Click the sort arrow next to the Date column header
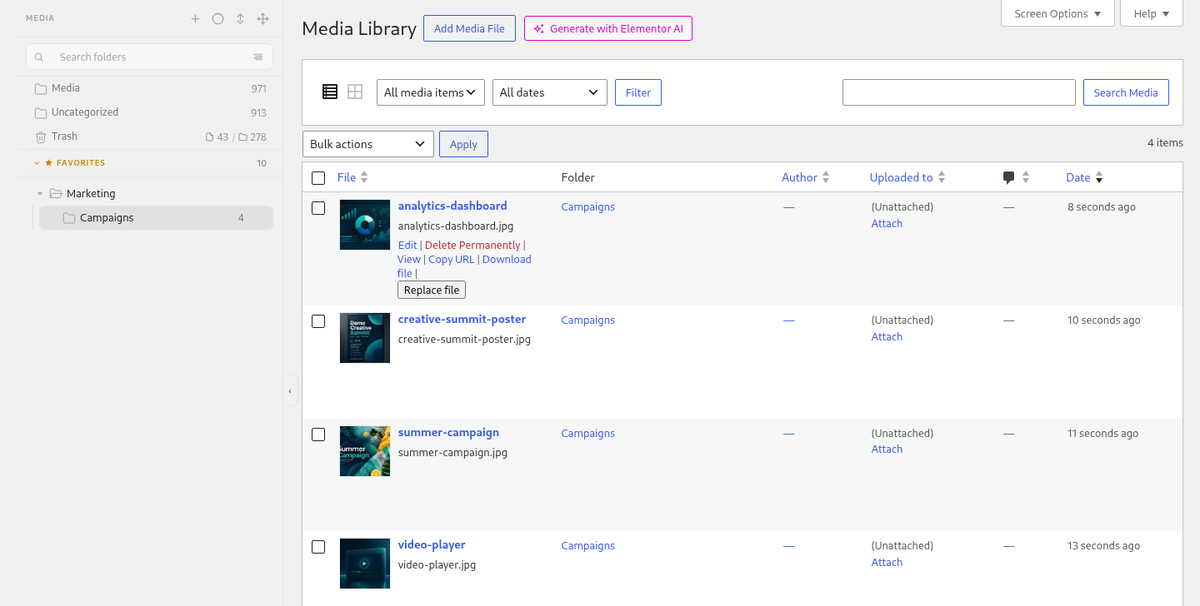Screen dimensions: 1200x606 (x=1099, y=178)
